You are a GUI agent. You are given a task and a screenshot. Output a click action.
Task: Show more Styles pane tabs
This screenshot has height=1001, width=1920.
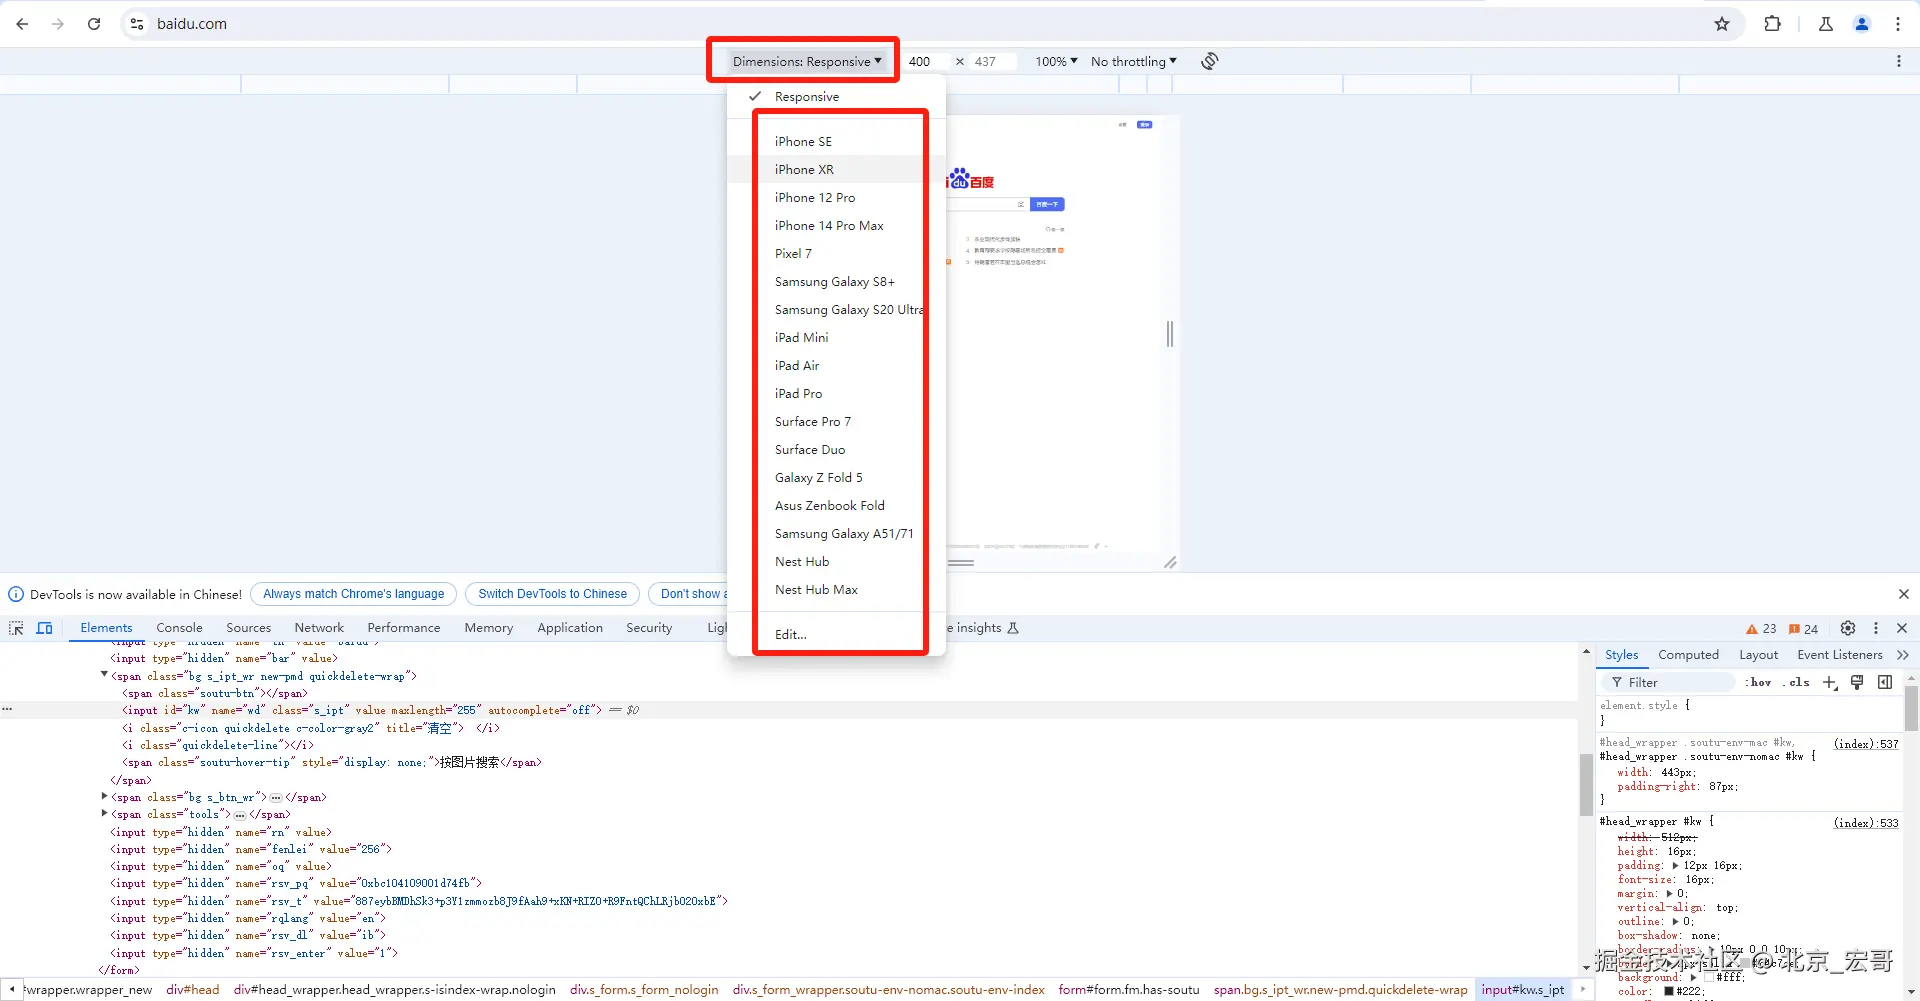click(x=1903, y=655)
